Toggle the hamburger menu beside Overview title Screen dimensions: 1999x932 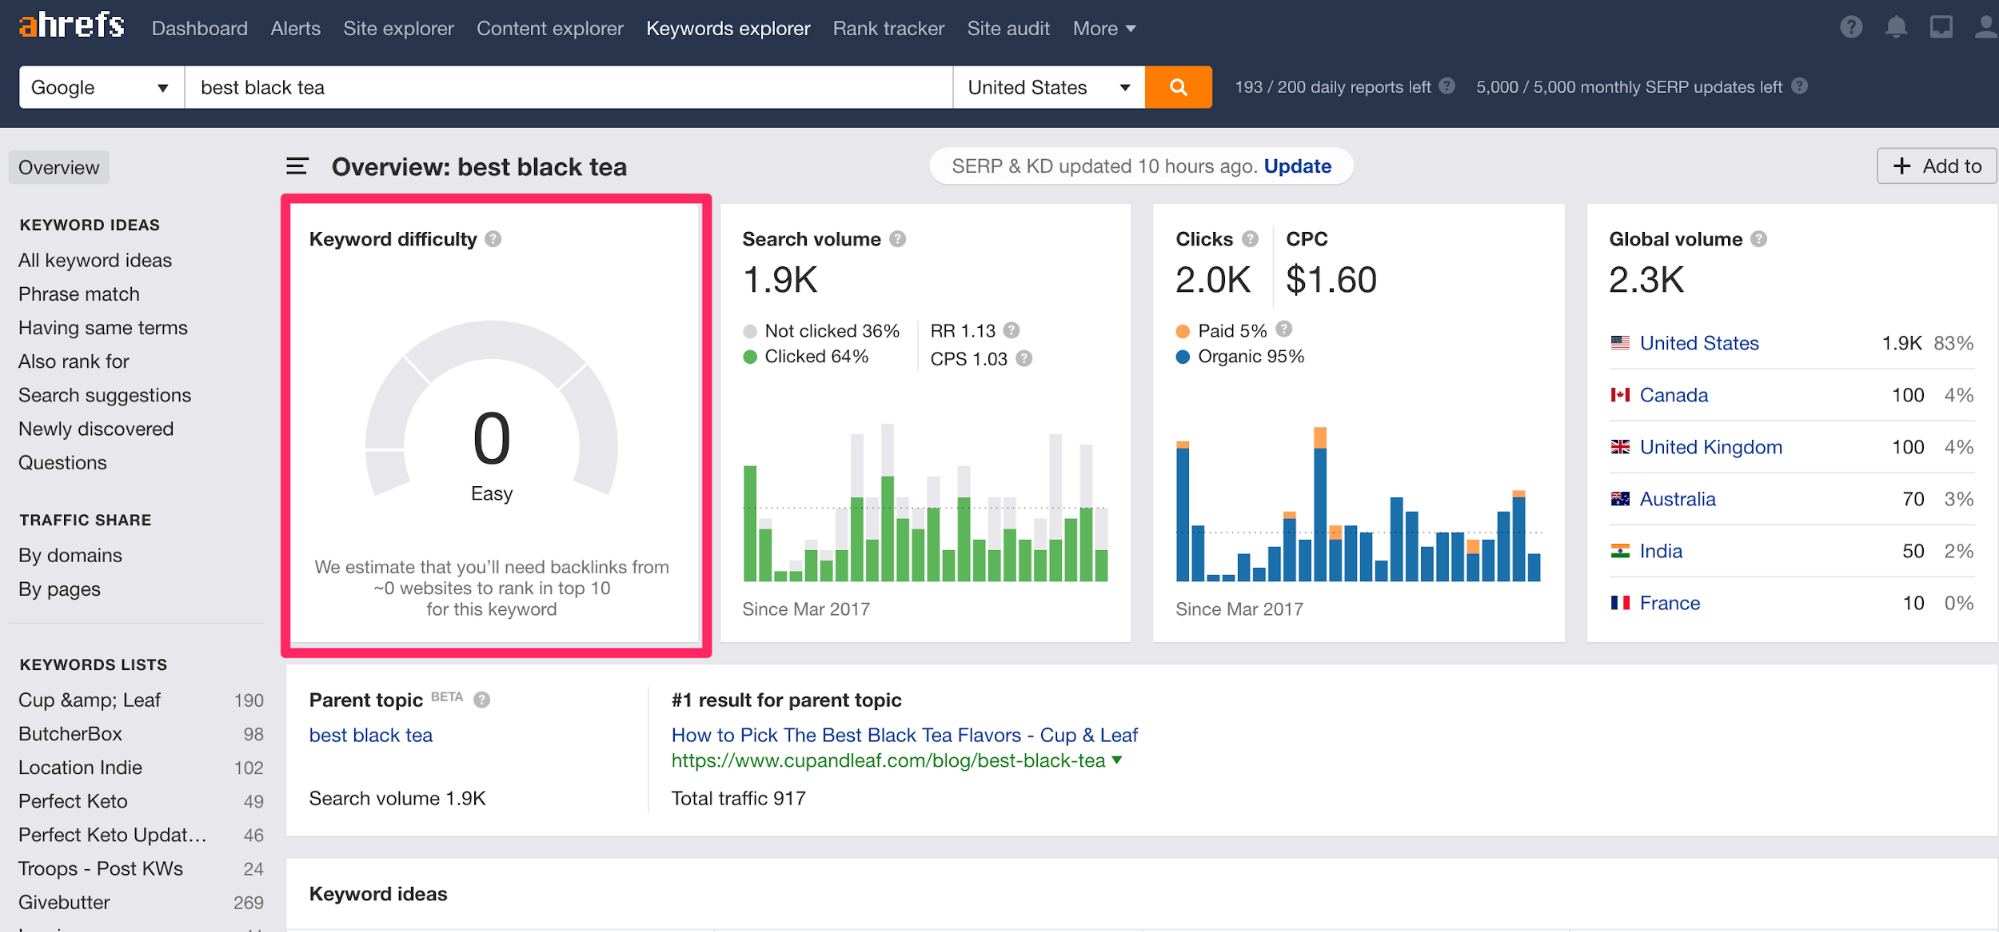[x=297, y=166]
